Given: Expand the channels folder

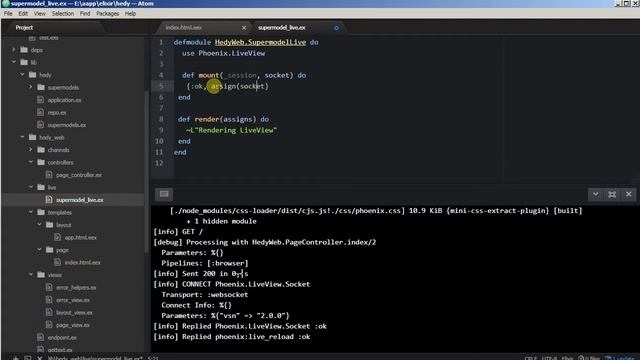Looking at the screenshot, I should point(31,149).
